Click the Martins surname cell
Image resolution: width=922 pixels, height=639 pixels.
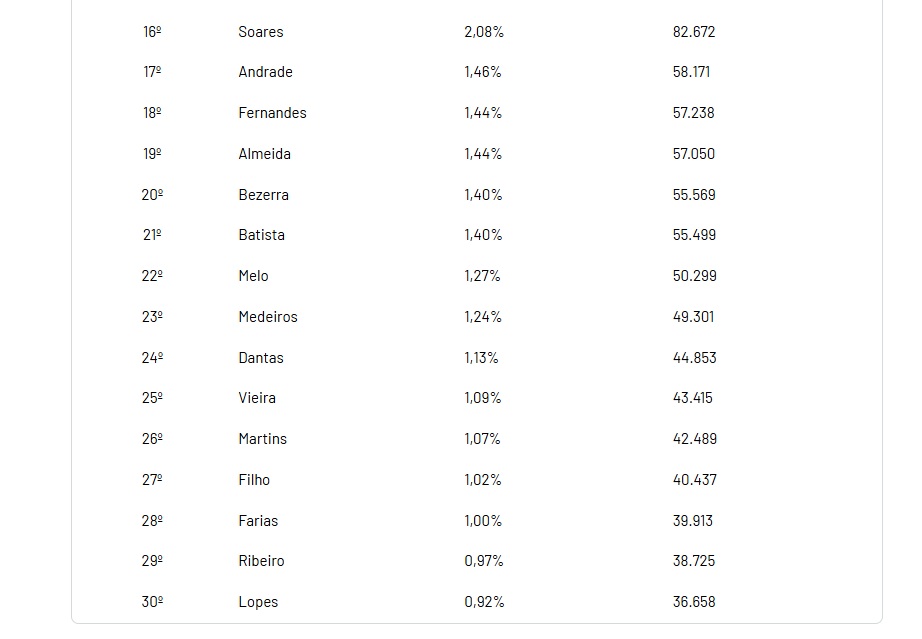pos(262,439)
